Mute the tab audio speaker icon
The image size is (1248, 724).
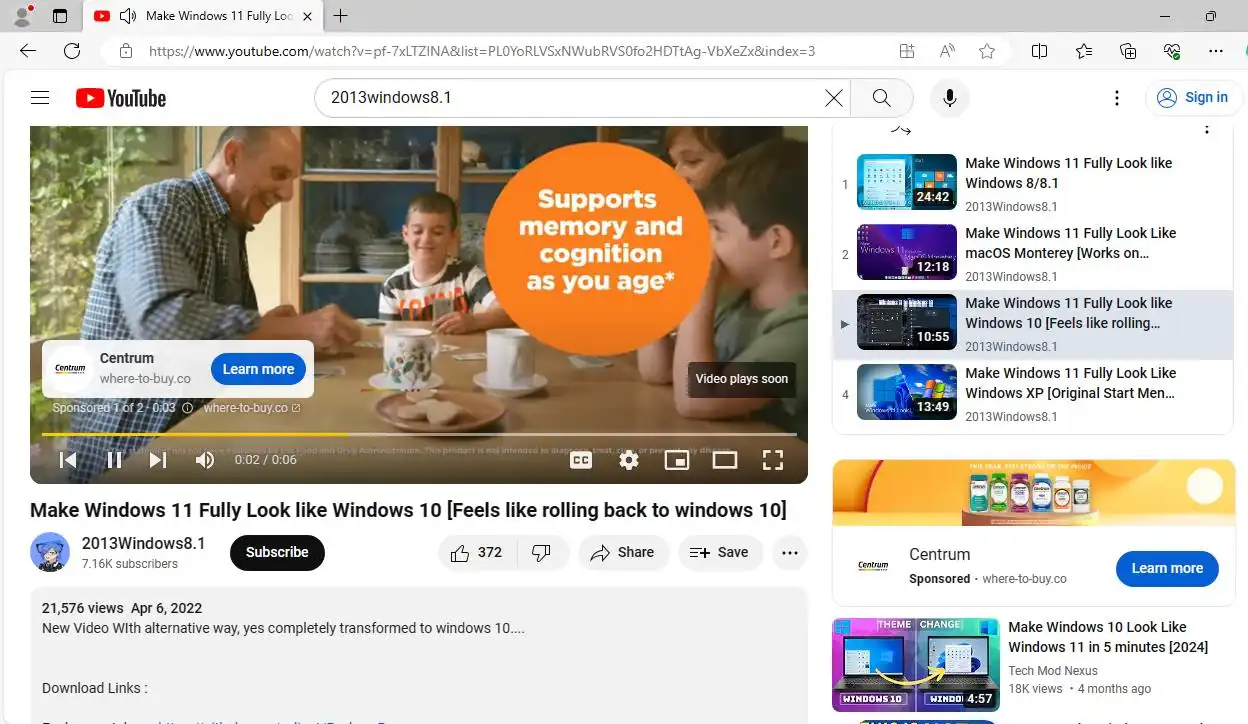[127, 16]
